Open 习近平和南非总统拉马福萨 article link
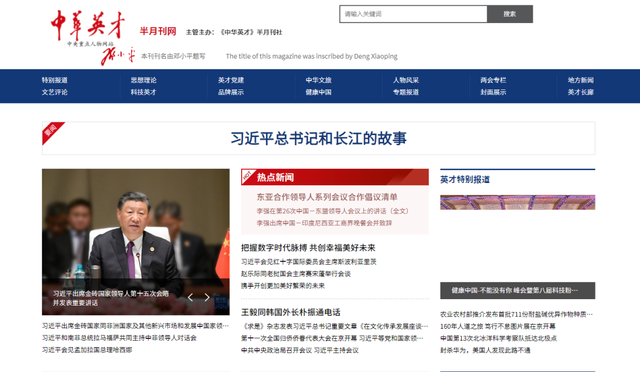Image resolution: width=640 pixels, height=372 pixels. [119, 338]
